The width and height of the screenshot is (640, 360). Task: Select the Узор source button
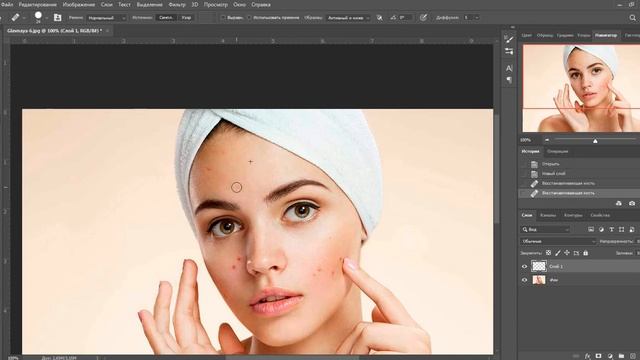coord(186,18)
